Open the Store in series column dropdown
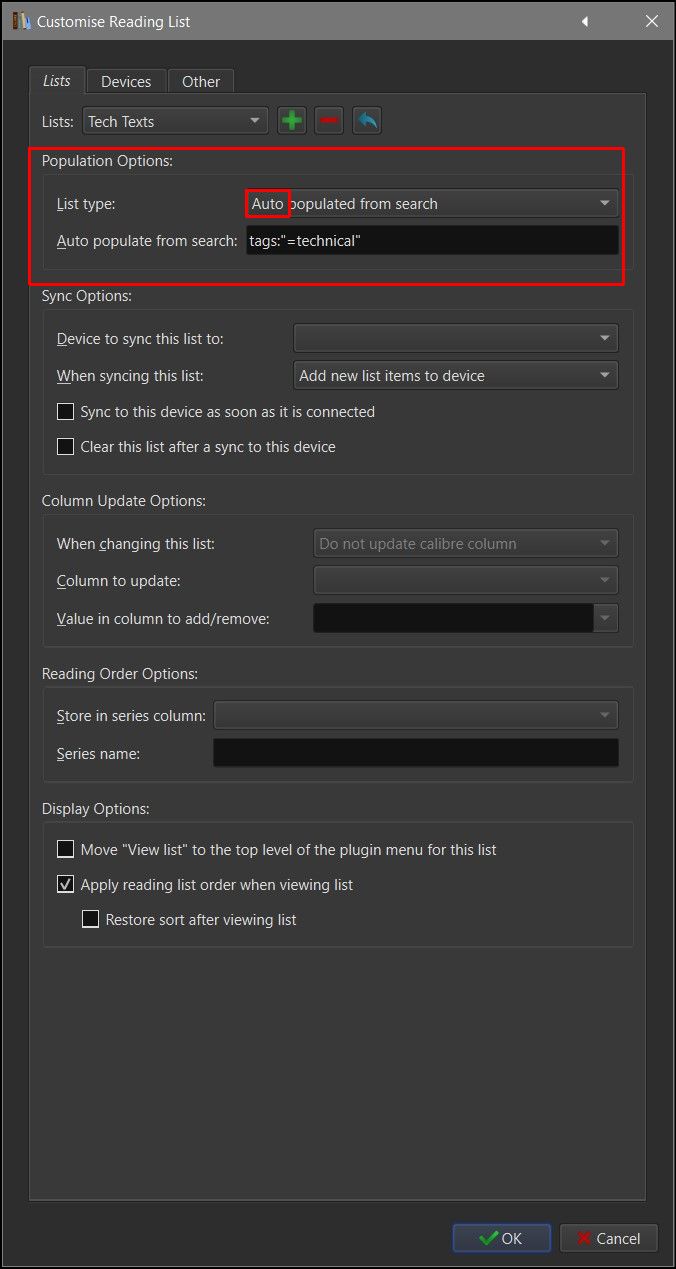Viewport: 676px width, 1269px height. tap(415, 715)
